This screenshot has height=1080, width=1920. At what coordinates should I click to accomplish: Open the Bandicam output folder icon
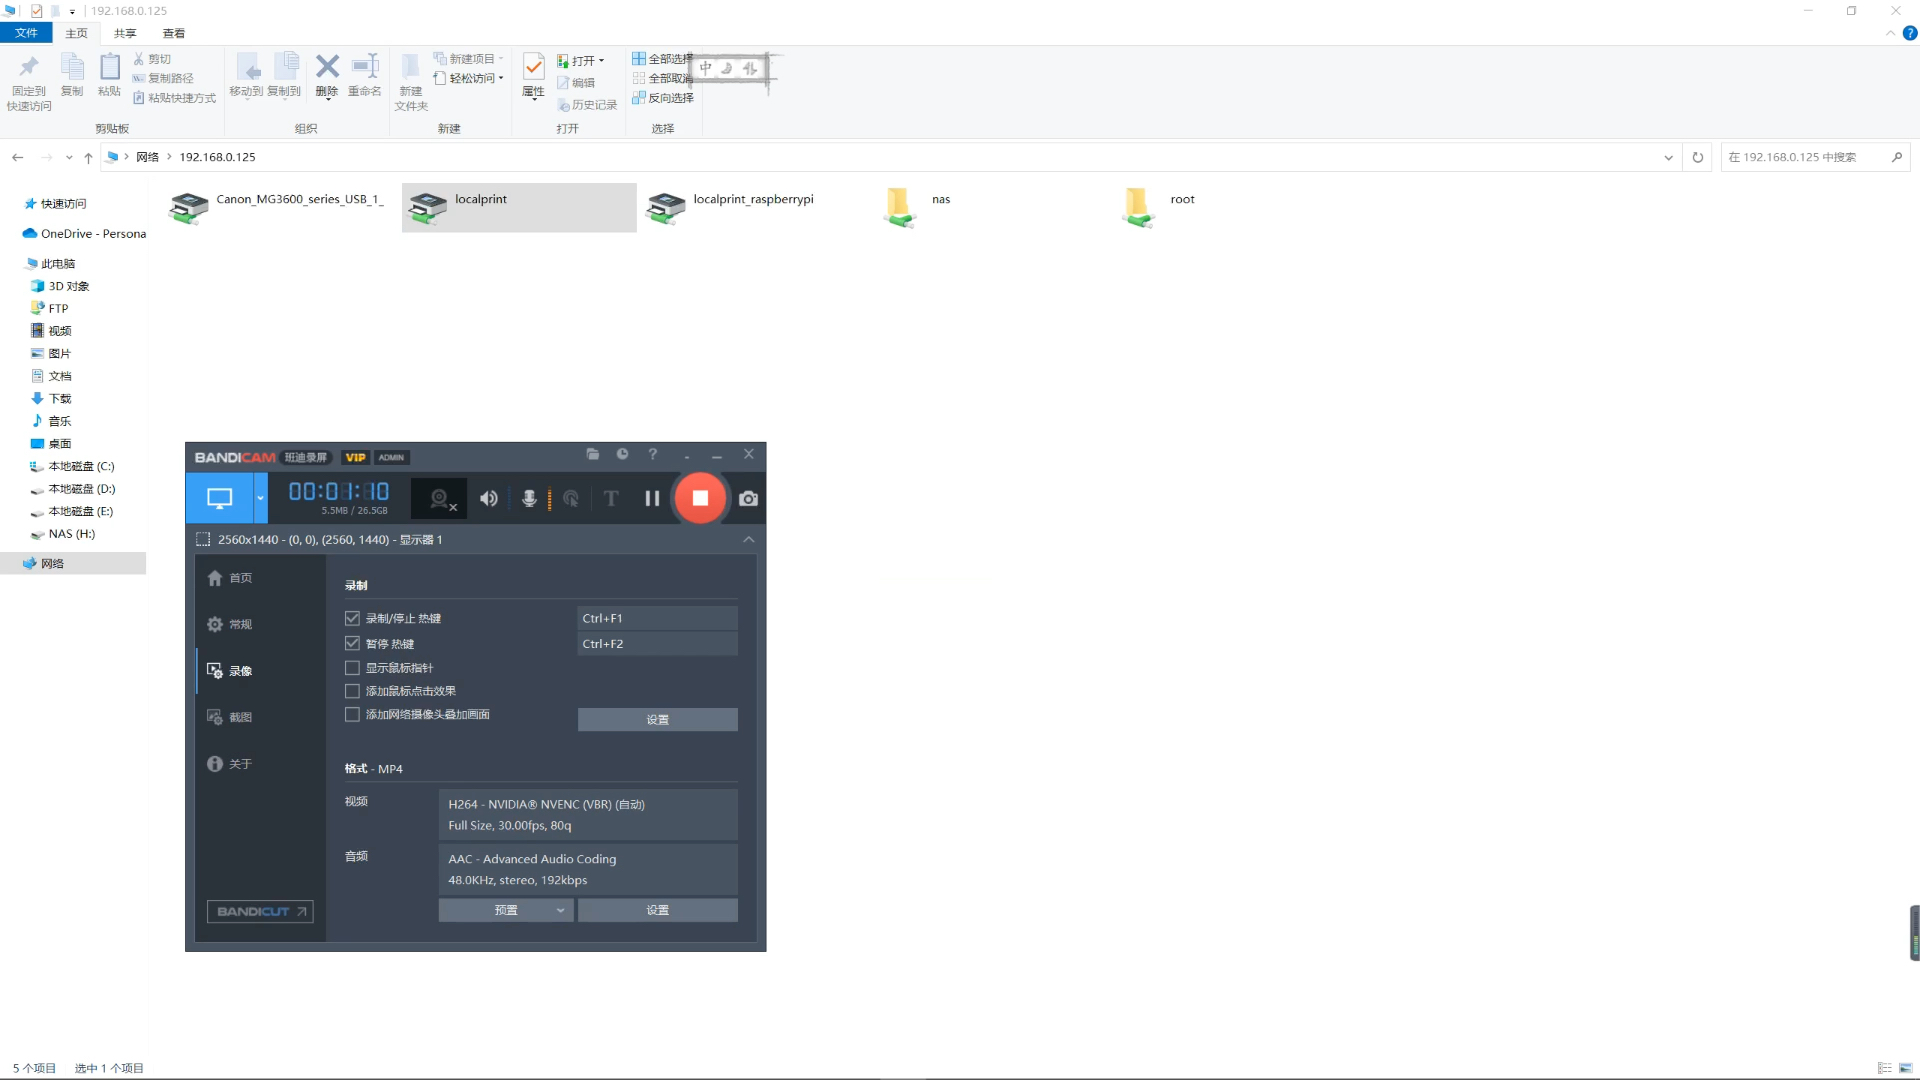coord(592,454)
